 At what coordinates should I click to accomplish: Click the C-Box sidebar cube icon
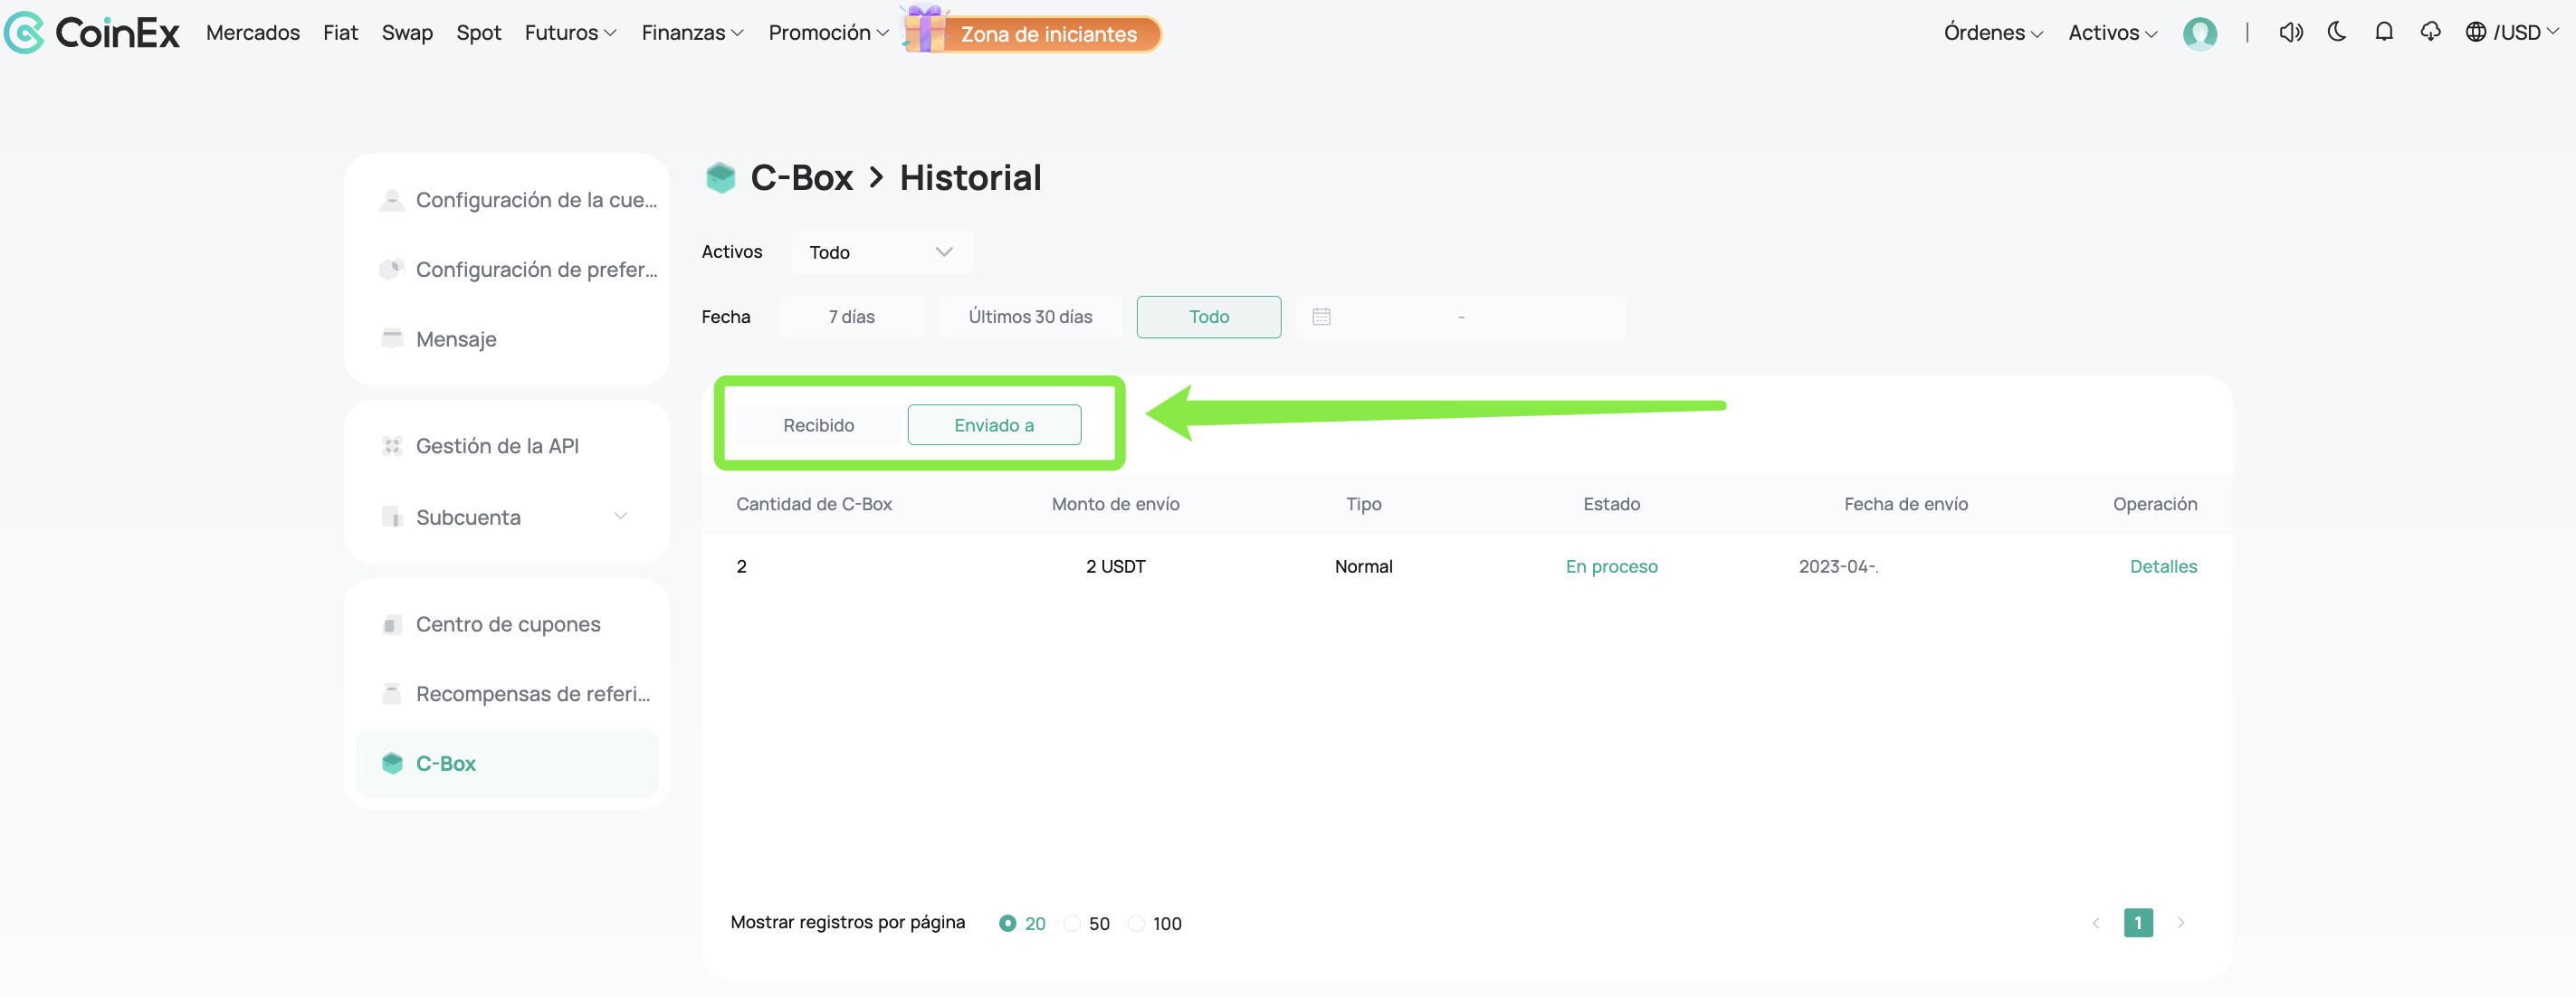tap(392, 764)
